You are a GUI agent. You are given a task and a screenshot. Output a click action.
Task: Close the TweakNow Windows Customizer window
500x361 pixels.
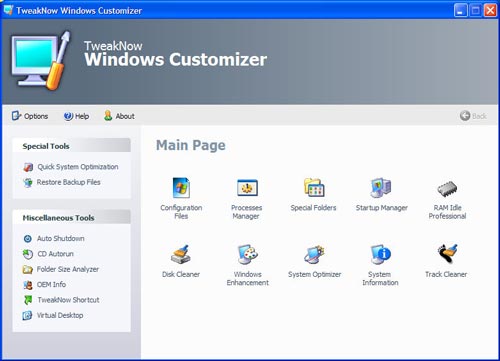coord(490,10)
